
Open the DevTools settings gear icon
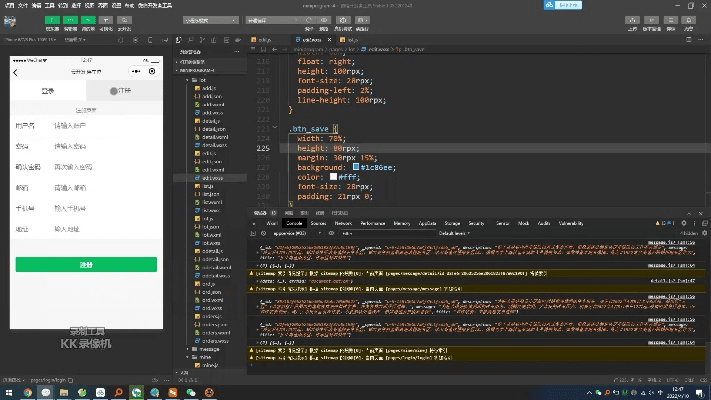click(684, 222)
